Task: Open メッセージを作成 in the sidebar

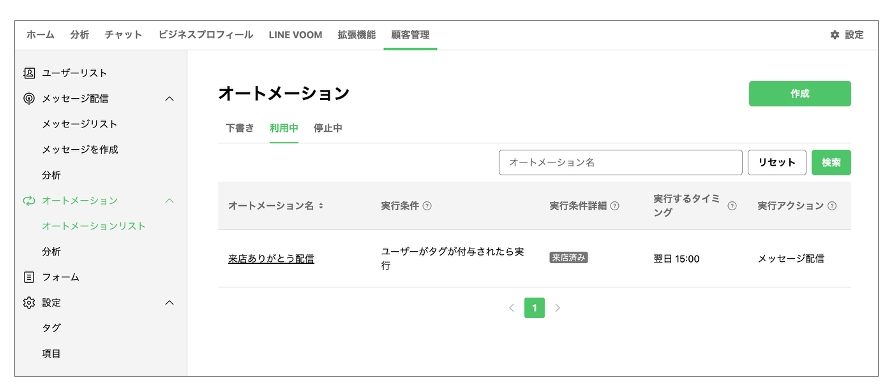Action: pyautogui.click(x=80, y=150)
